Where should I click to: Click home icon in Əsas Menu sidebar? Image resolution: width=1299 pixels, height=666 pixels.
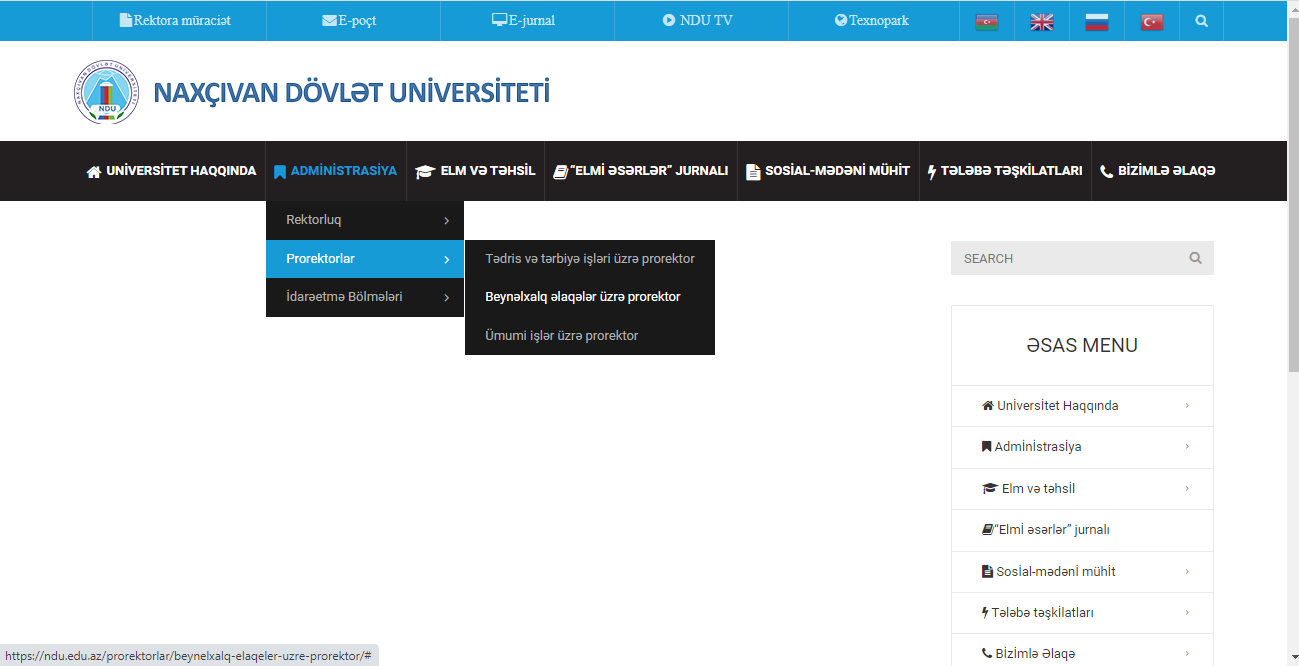point(988,406)
